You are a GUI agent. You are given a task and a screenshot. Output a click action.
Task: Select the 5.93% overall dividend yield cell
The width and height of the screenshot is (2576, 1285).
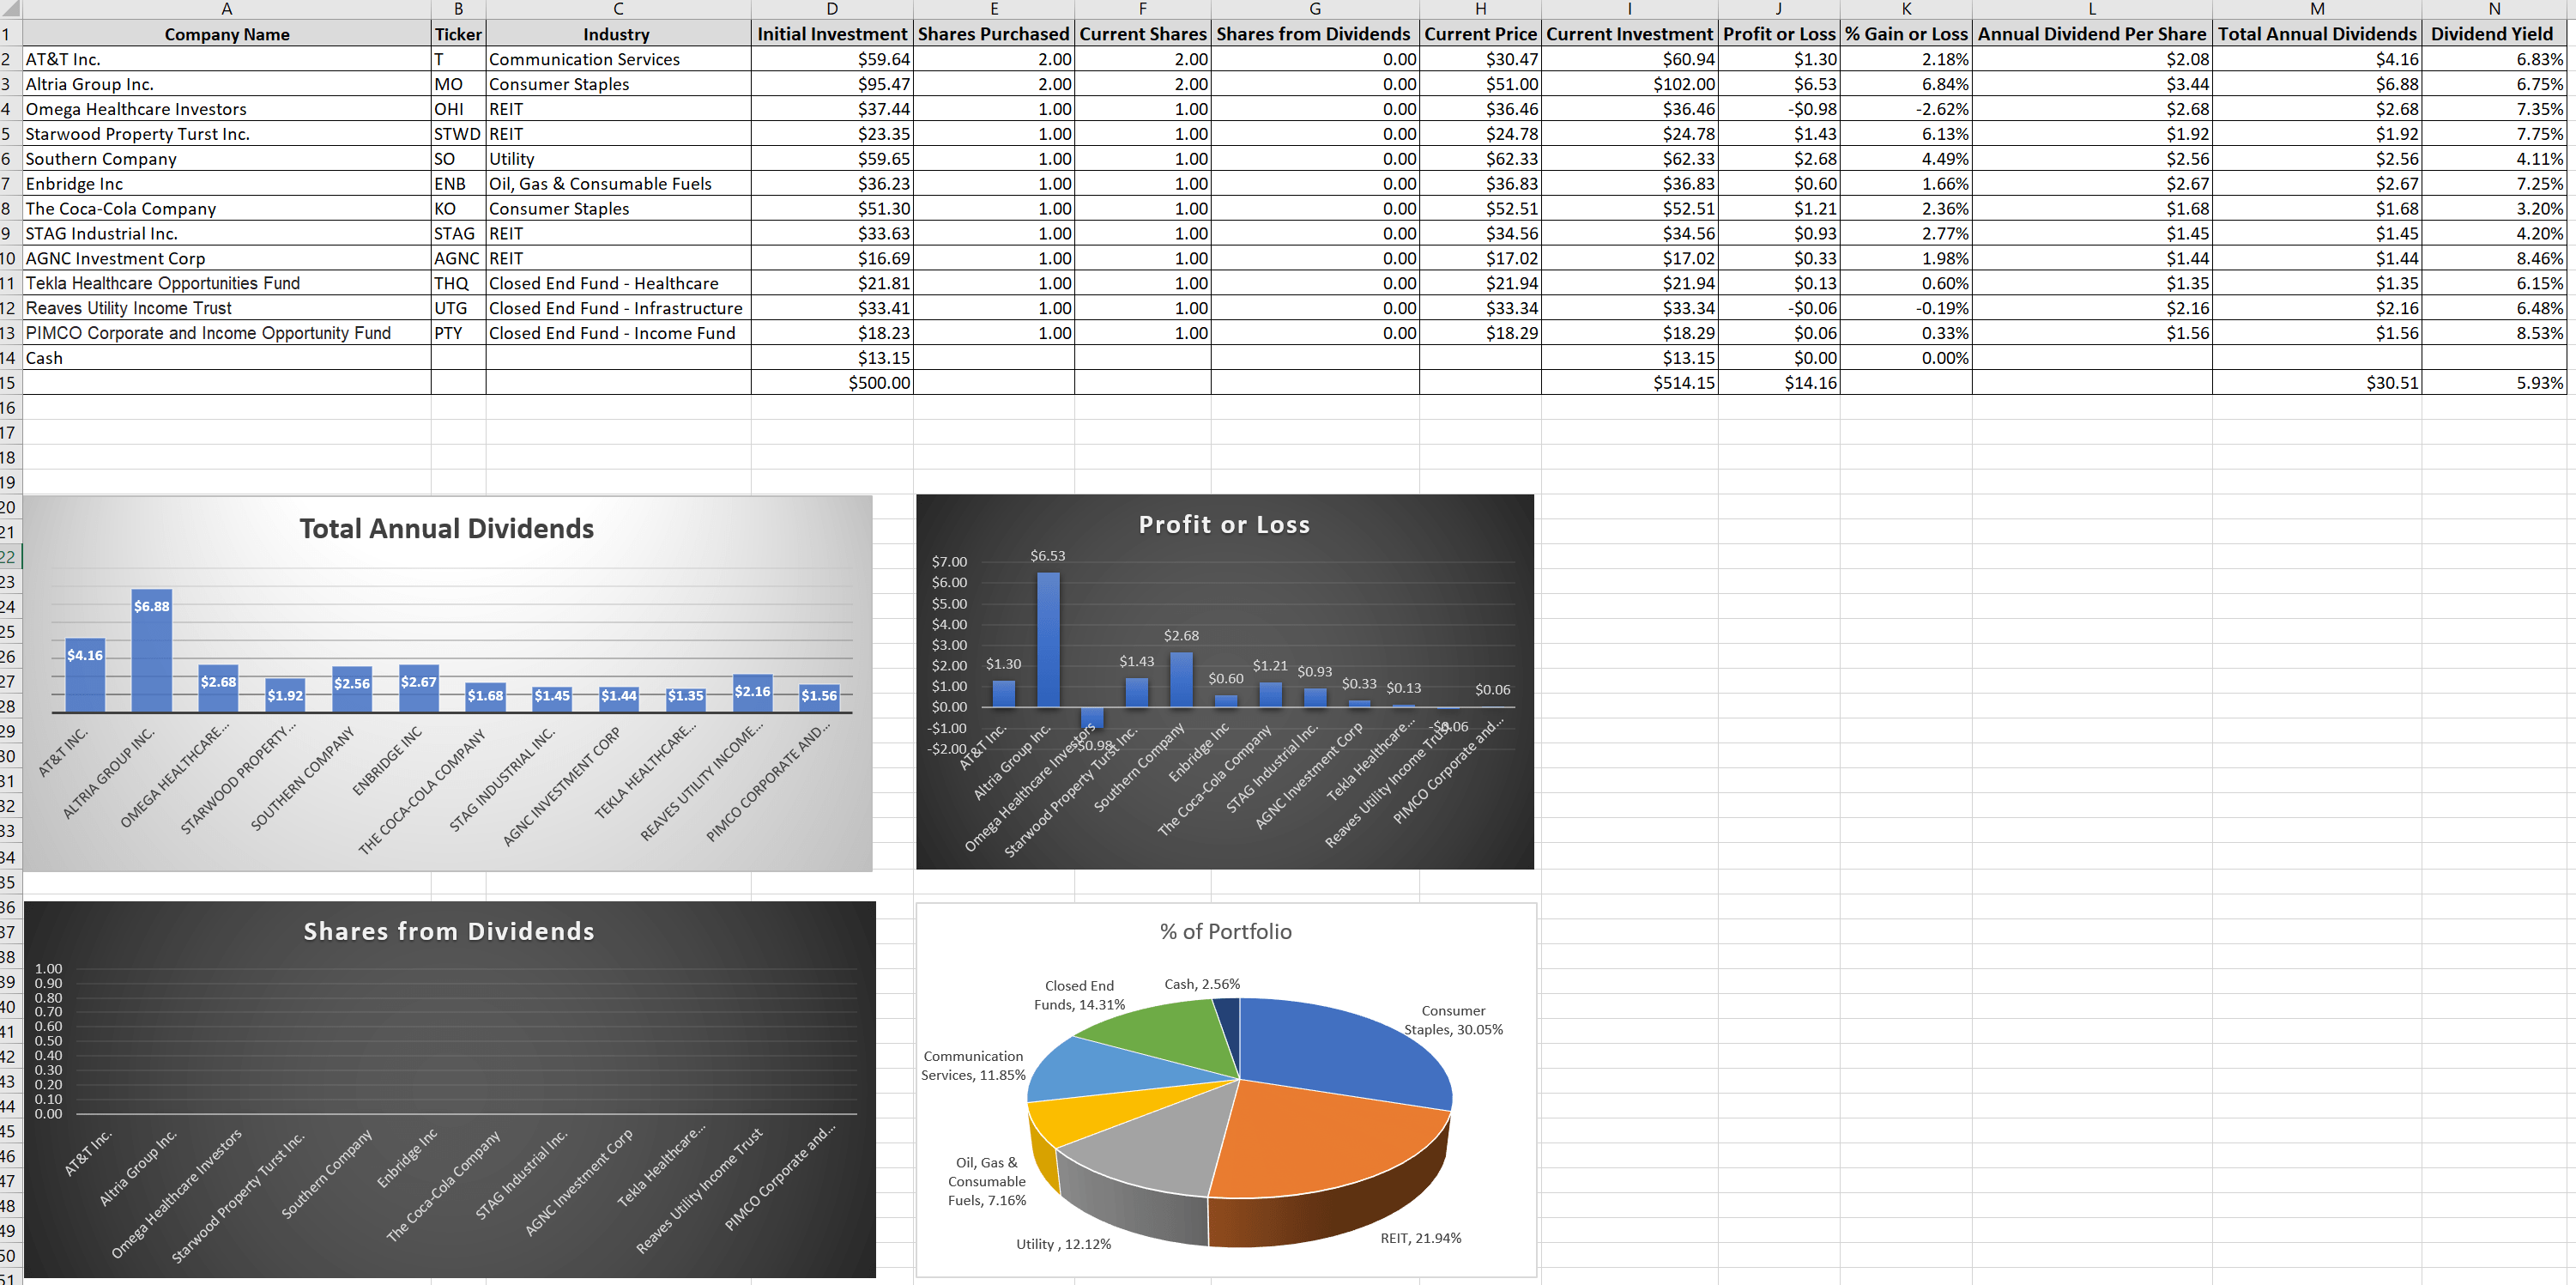[x=2493, y=383]
